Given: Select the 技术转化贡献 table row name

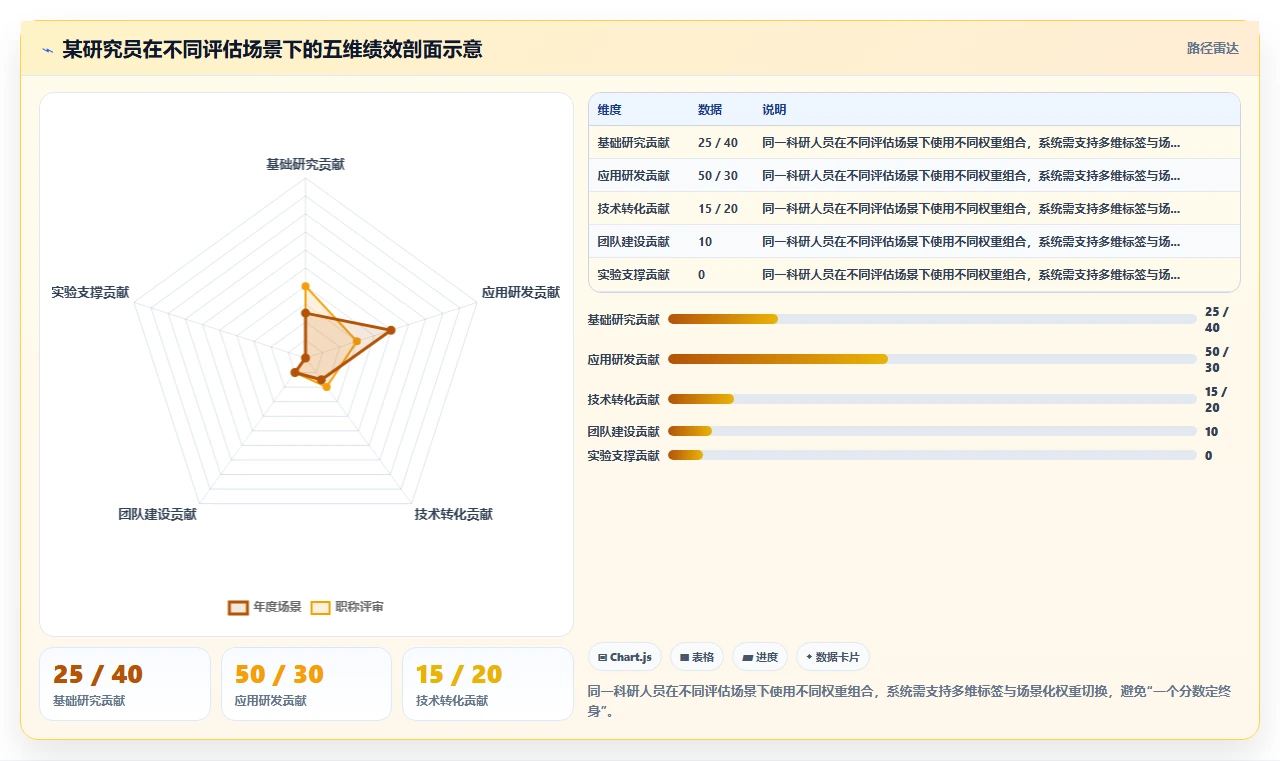Looking at the screenshot, I should 633,209.
